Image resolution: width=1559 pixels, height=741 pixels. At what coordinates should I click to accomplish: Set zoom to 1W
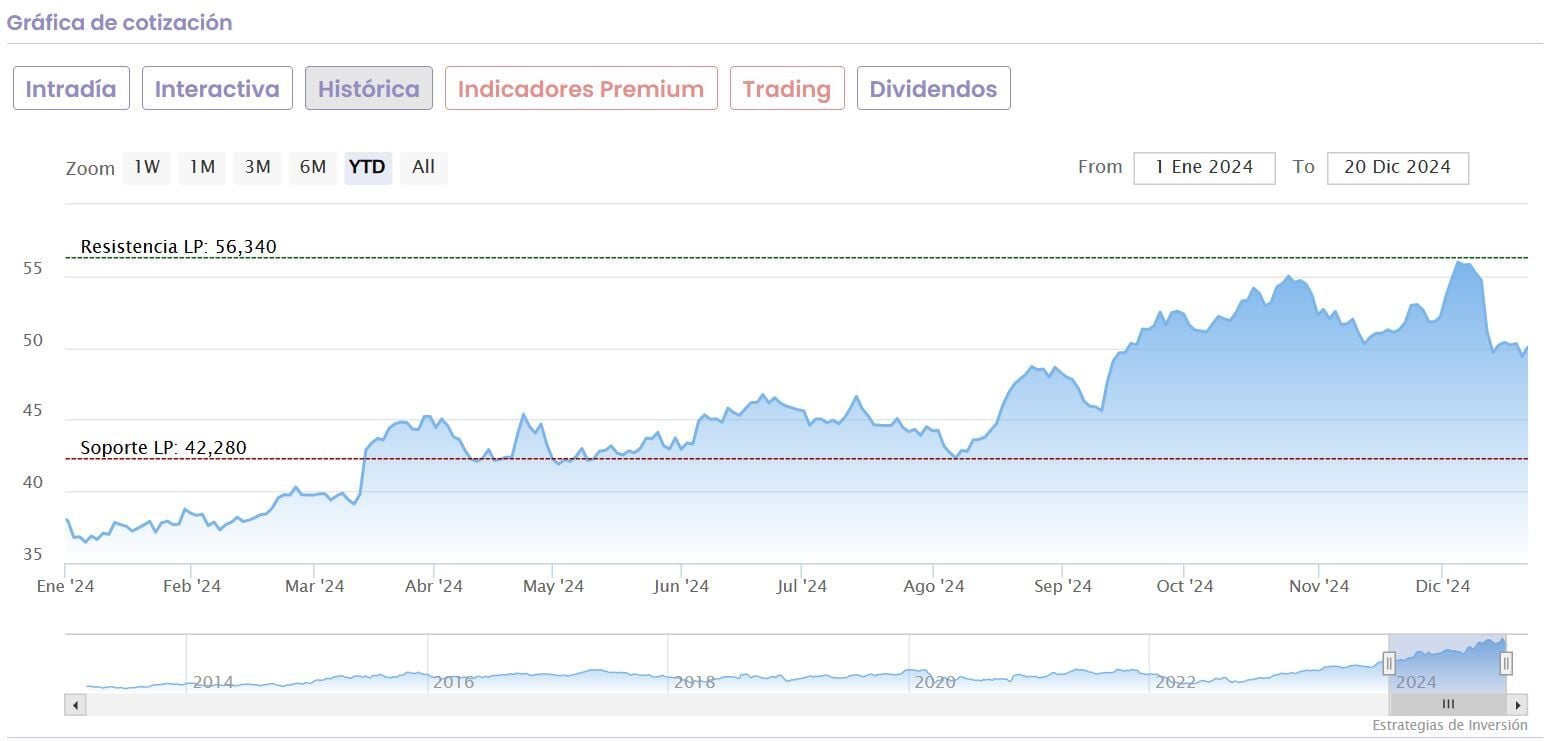pos(147,167)
